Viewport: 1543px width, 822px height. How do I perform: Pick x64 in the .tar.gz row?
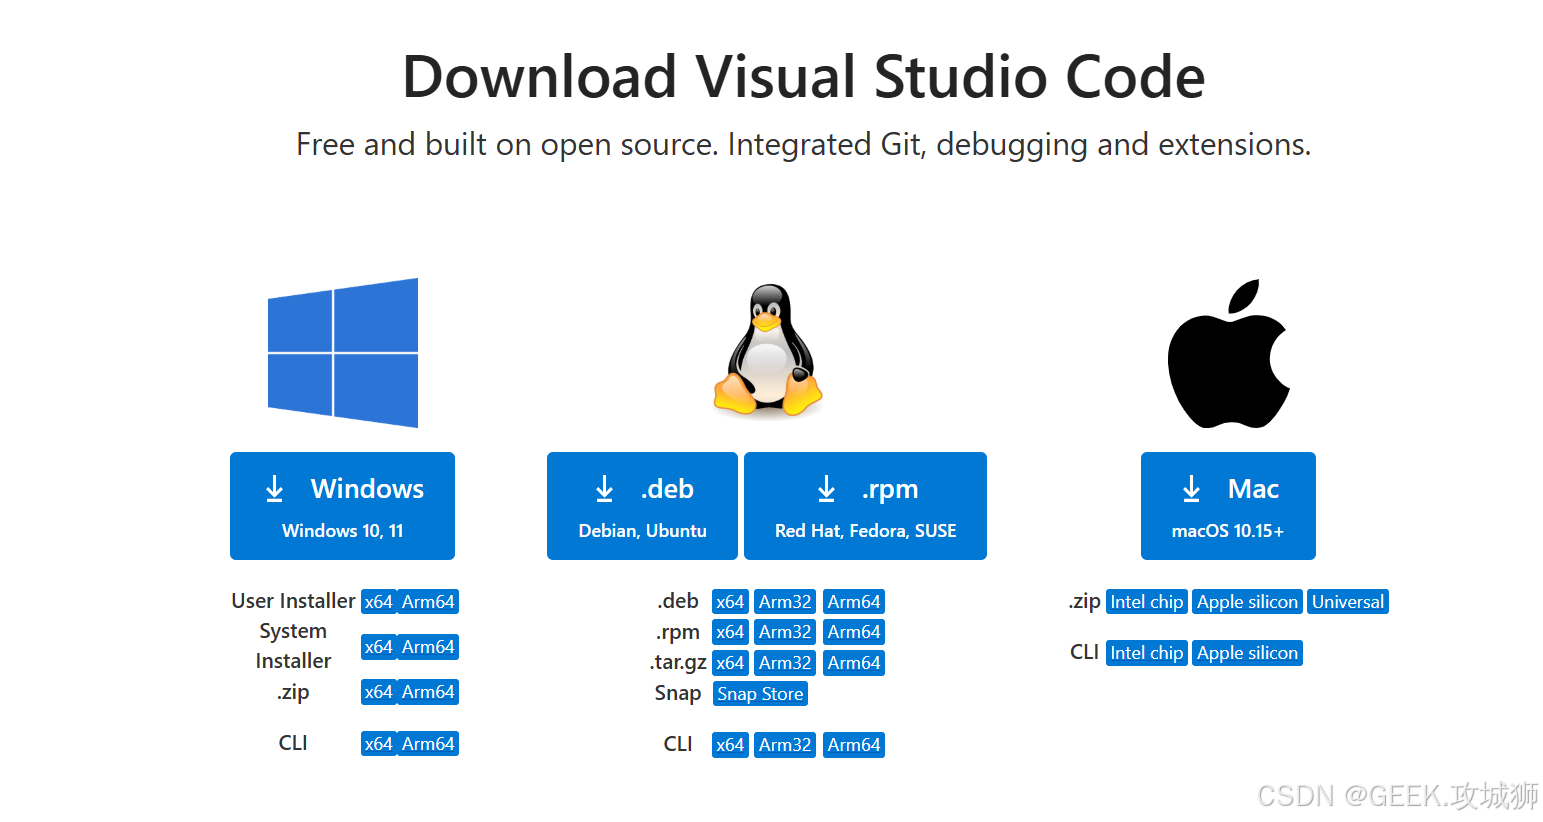[730, 663]
